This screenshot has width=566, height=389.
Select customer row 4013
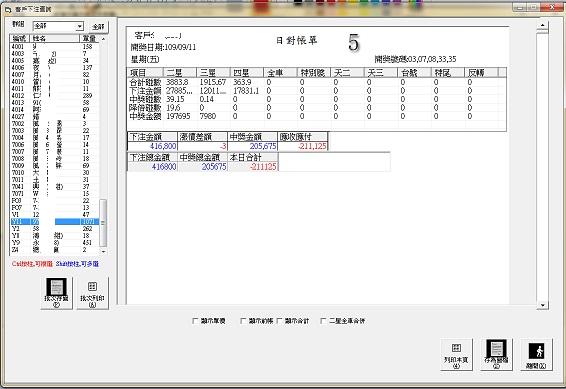[x=54, y=102]
